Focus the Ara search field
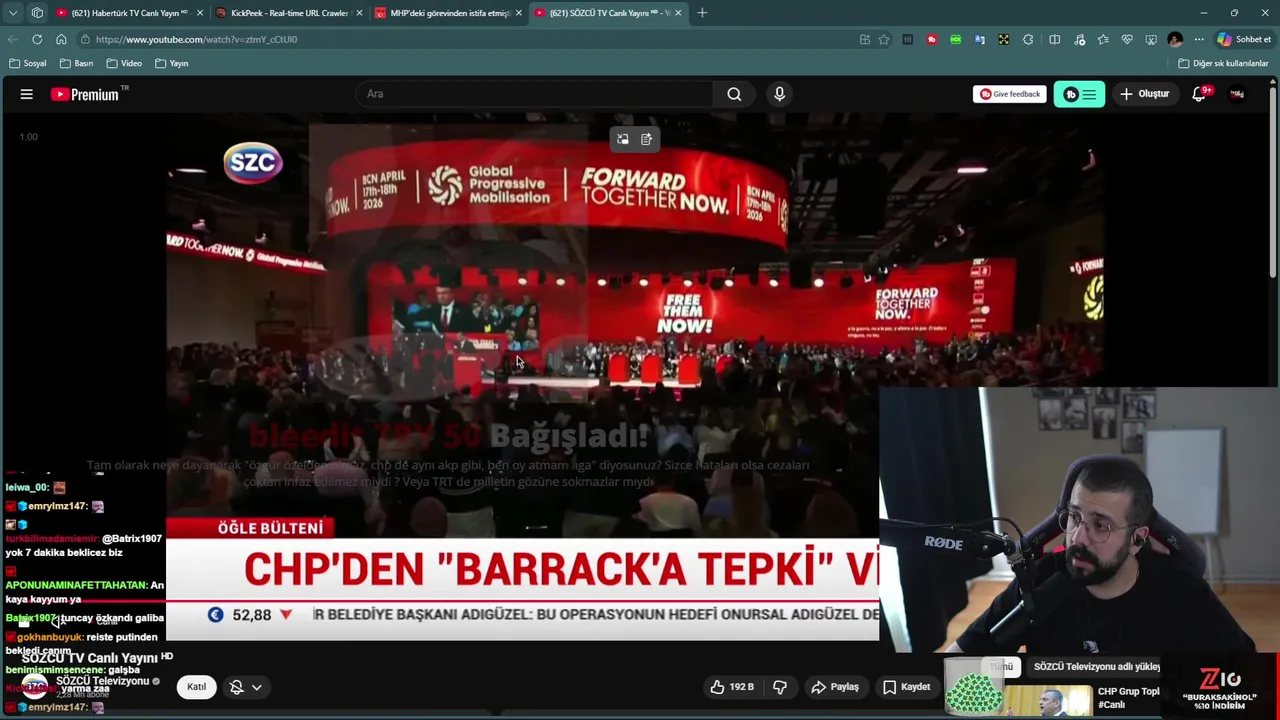The image size is (1280, 720). pyautogui.click(x=535, y=94)
